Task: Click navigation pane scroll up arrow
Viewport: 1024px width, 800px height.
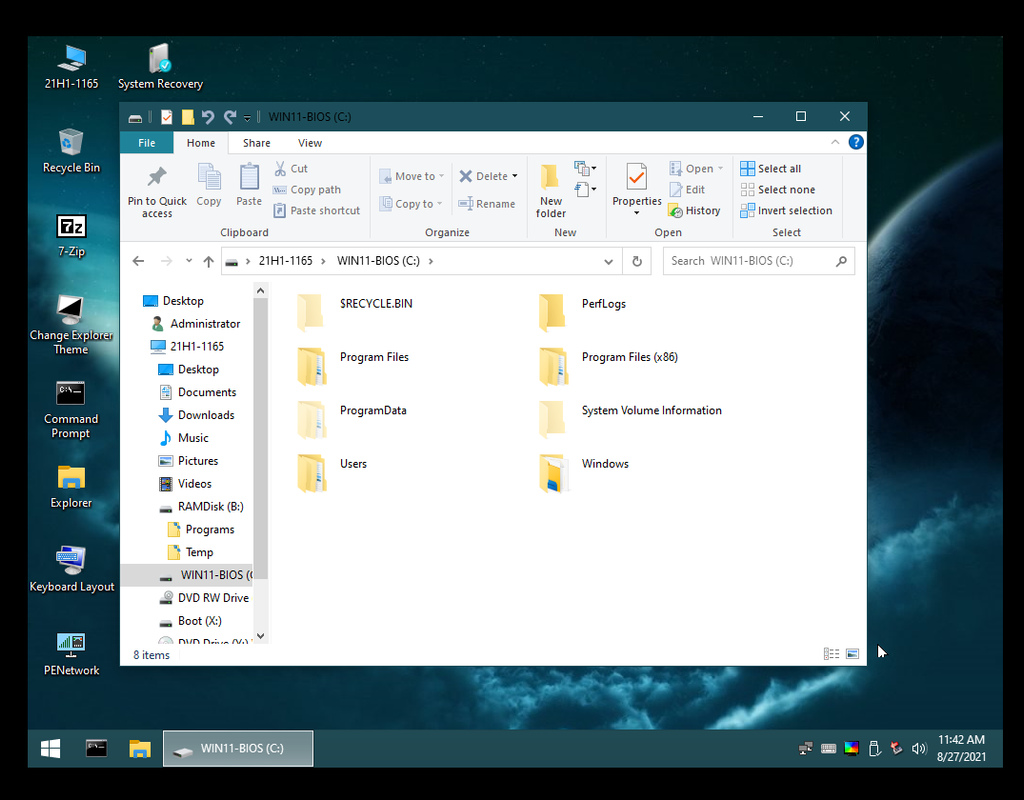Action: pos(261,291)
